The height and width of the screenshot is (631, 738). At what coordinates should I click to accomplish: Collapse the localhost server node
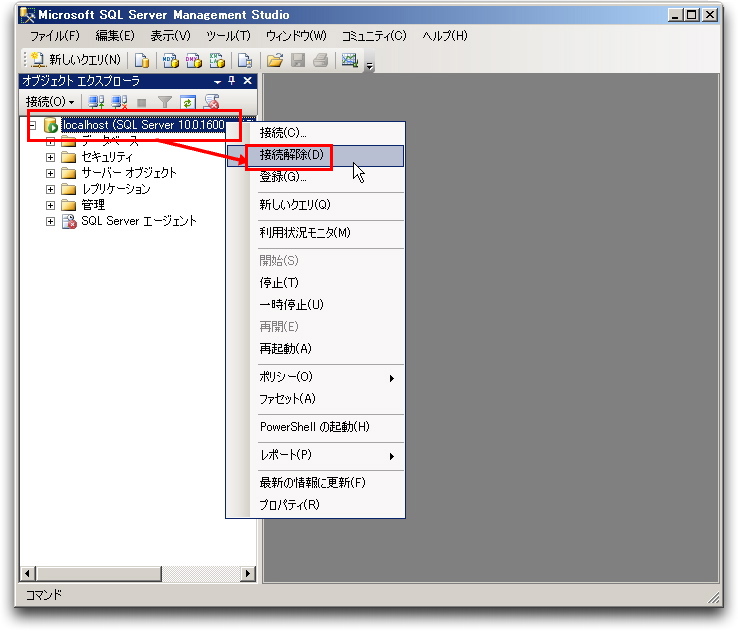(32, 125)
